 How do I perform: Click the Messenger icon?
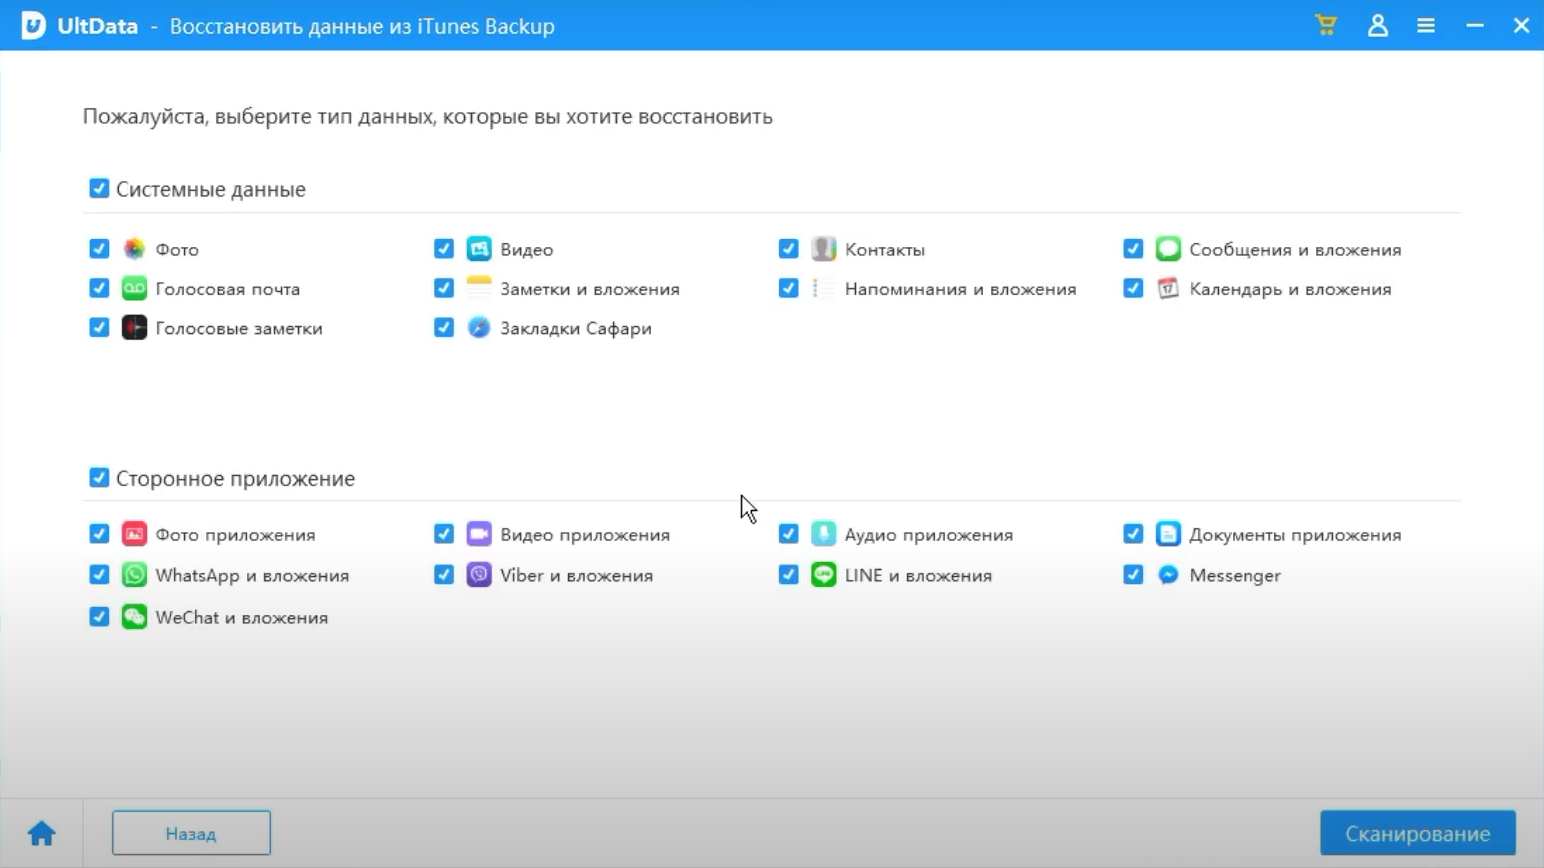tap(1168, 575)
